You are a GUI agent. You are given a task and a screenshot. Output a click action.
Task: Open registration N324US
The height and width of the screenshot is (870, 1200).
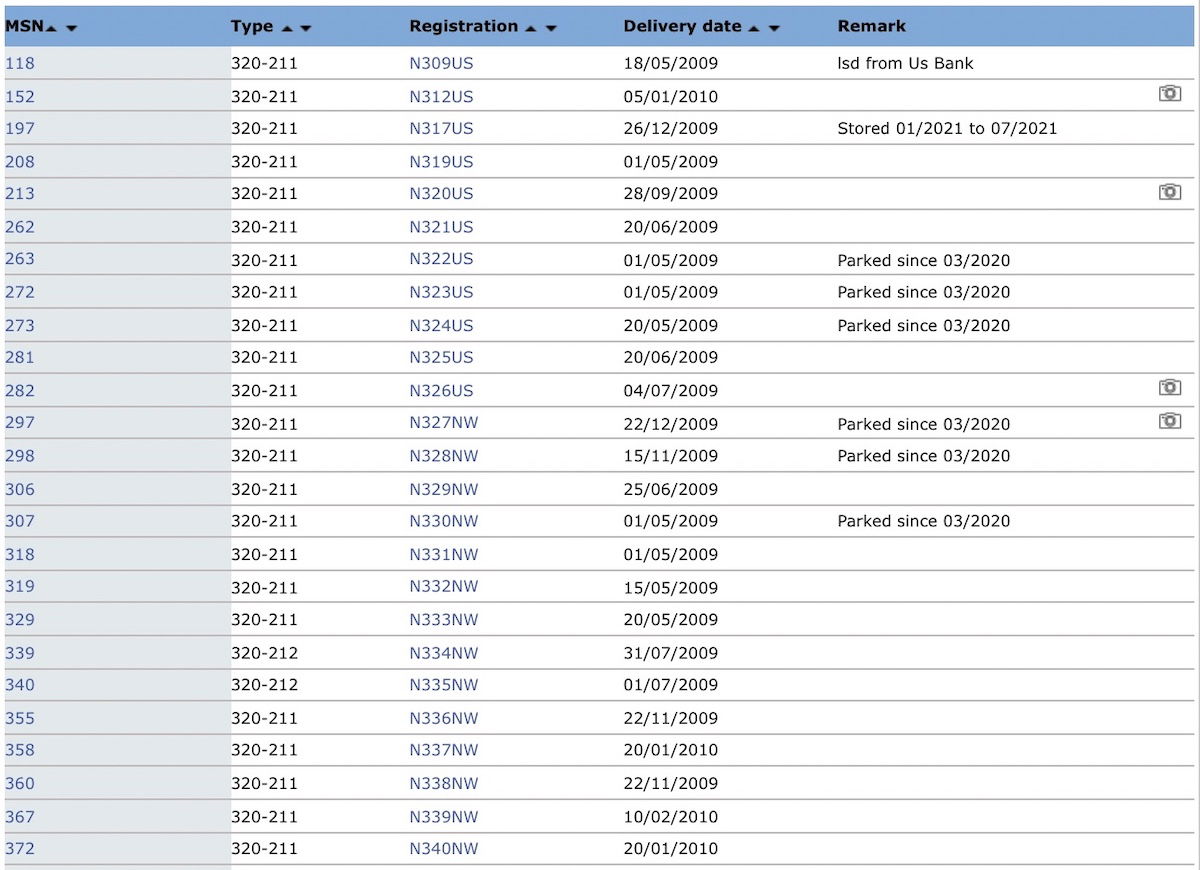coord(441,325)
